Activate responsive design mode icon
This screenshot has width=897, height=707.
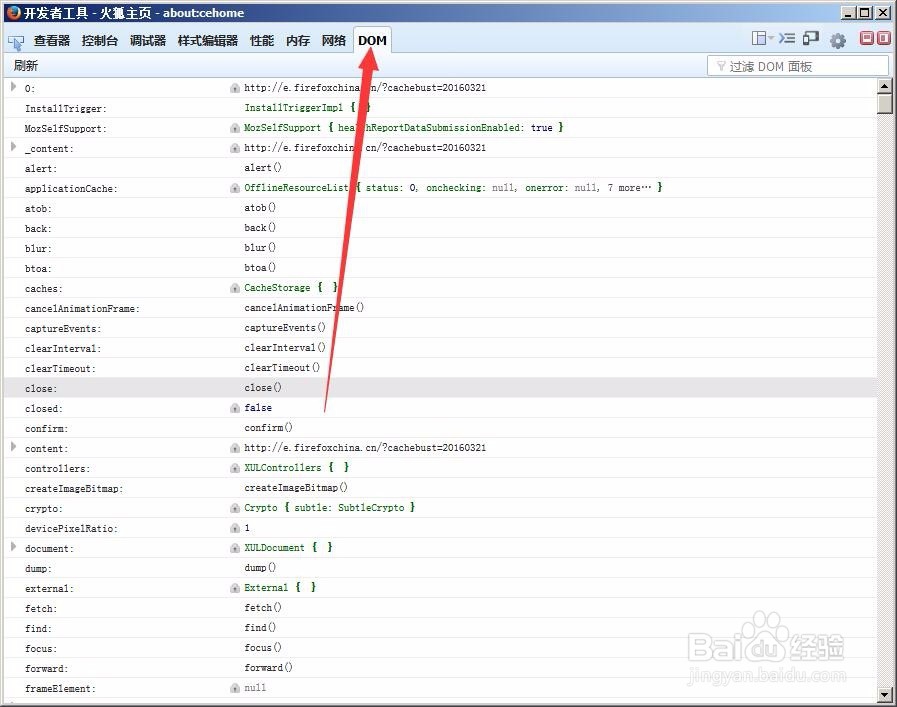pos(810,38)
